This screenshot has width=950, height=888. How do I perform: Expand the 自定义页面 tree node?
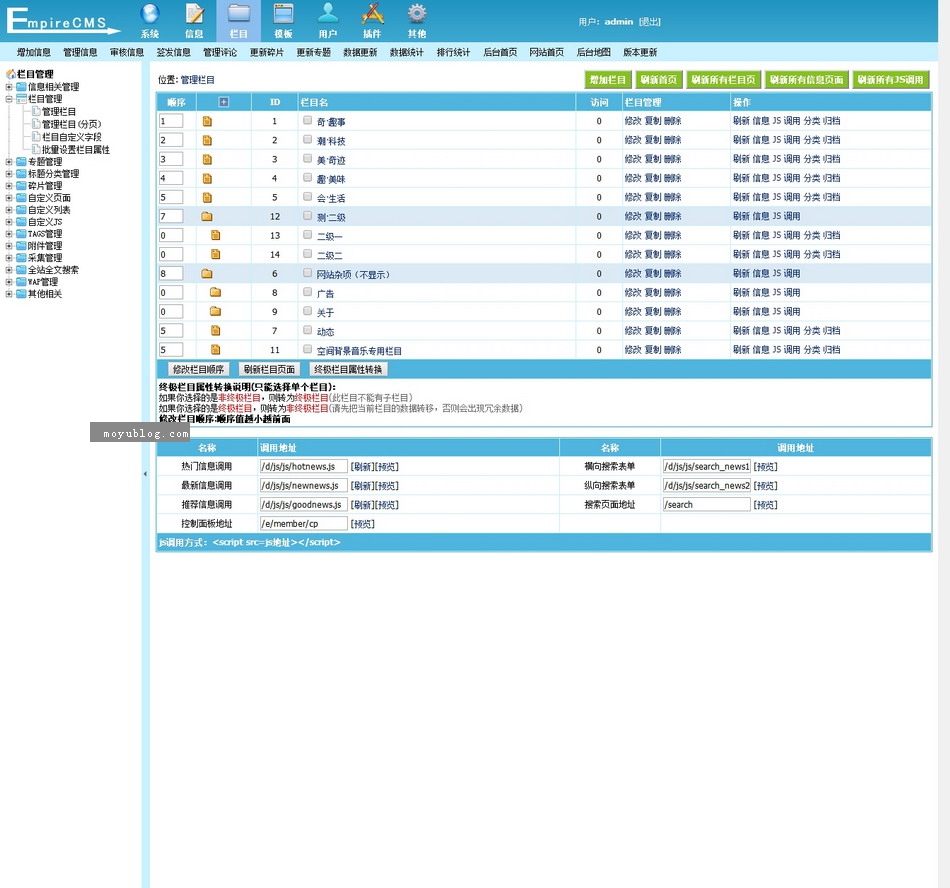point(9,198)
